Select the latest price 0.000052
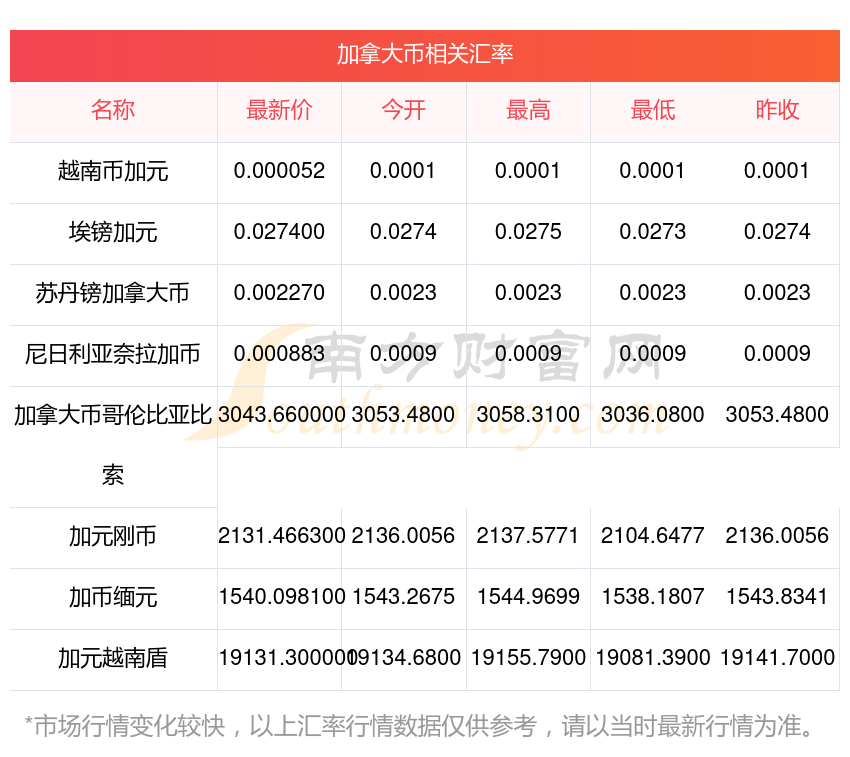Image resolution: width=850 pixels, height=757 pixels. (279, 171)
